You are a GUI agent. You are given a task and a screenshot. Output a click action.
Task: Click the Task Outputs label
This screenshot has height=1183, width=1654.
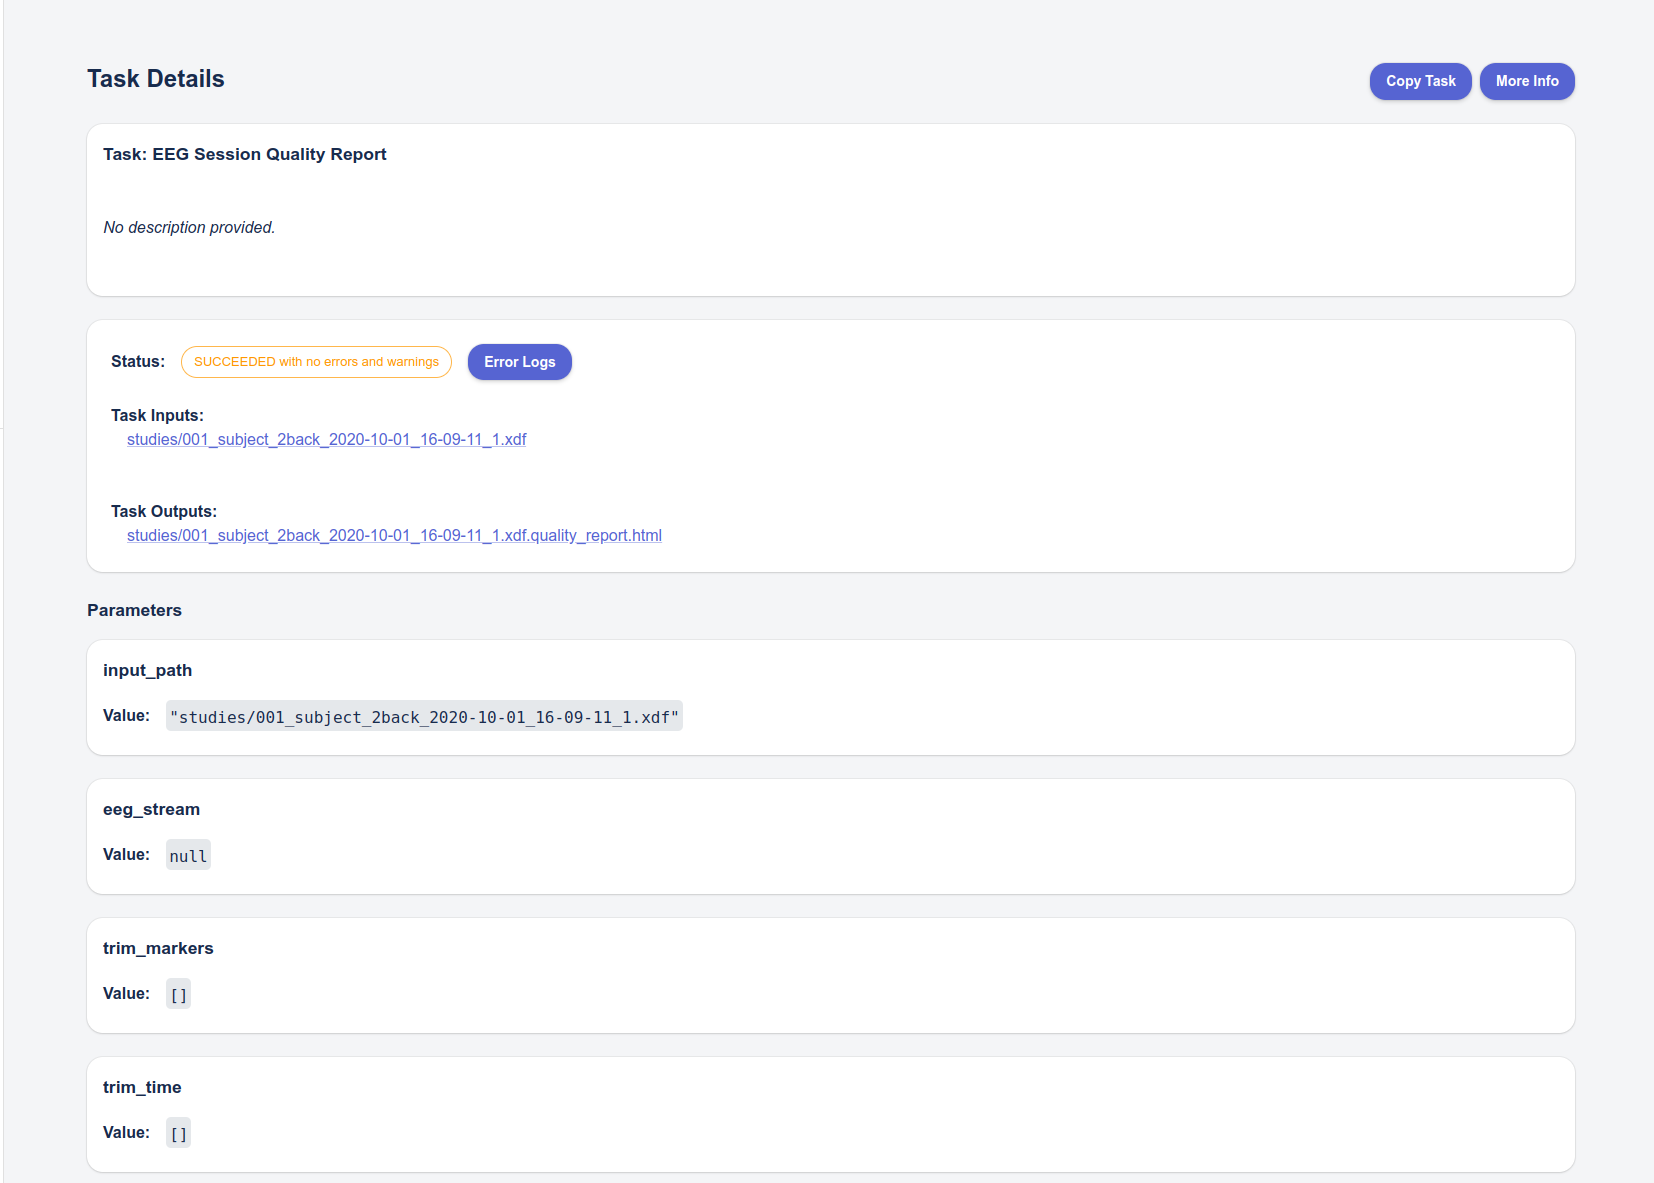point(164,511)
